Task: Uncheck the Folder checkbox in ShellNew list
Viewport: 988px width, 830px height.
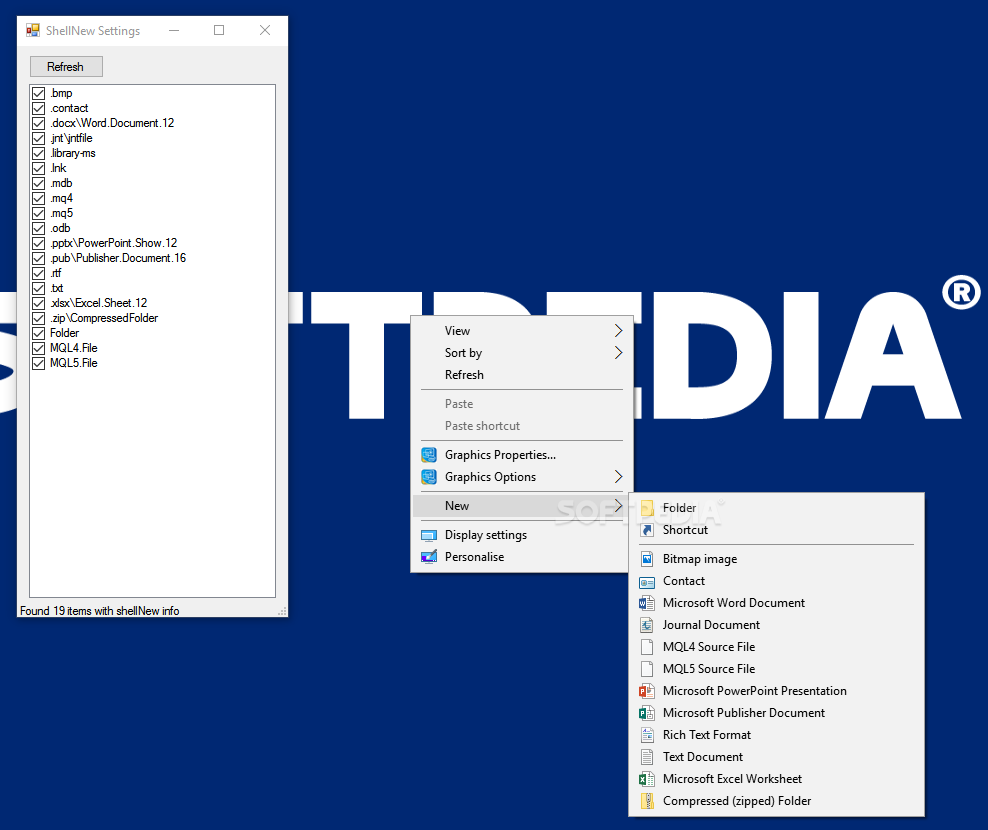Action: pos(38,333)
